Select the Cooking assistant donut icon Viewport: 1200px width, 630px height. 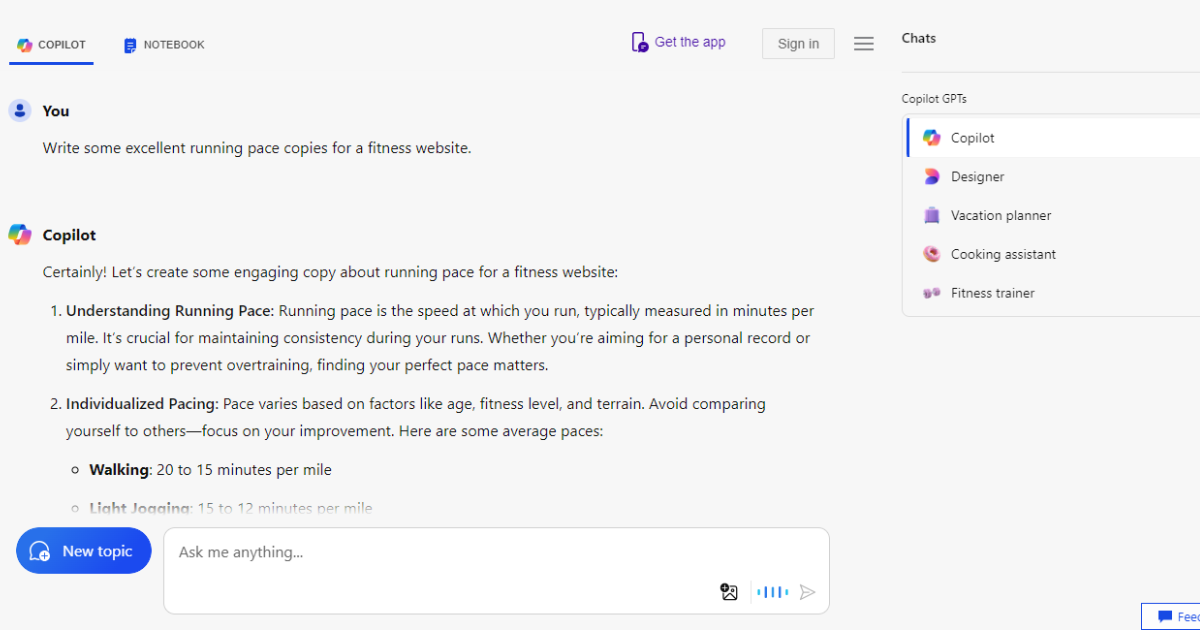pyautogui.click(x=932, y=254)
